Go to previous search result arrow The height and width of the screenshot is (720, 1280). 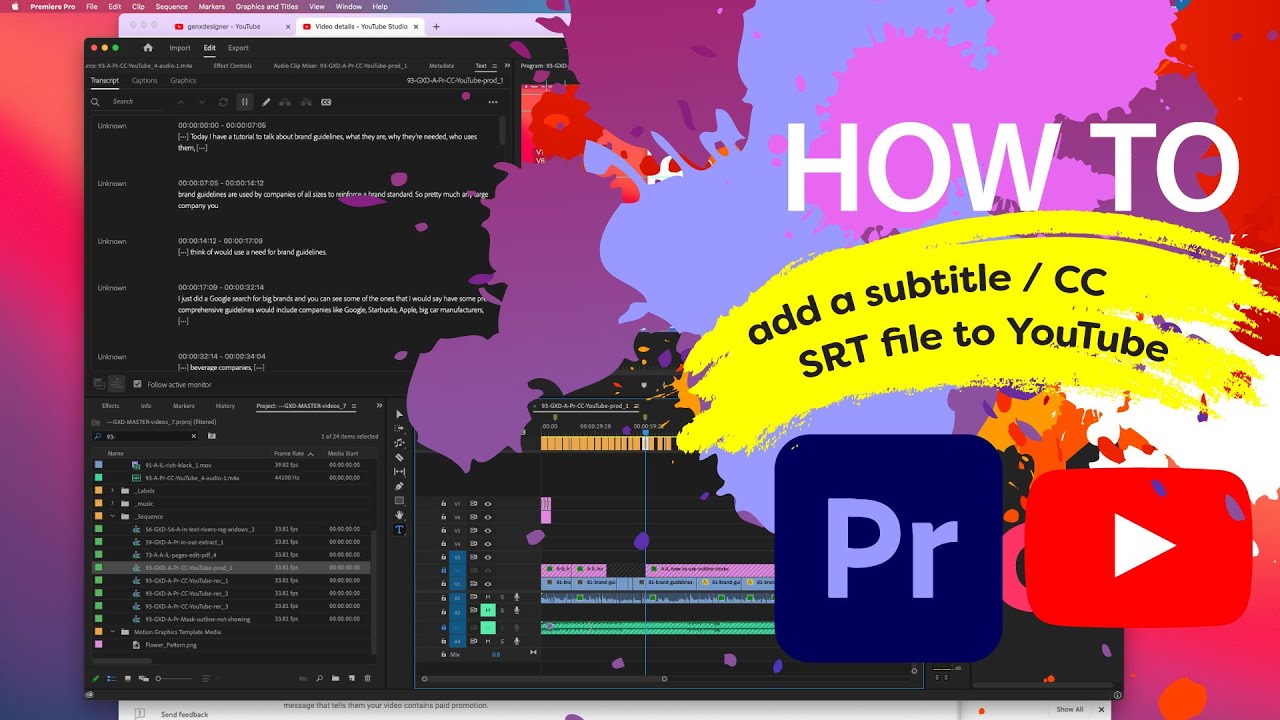tap(180, 102)
